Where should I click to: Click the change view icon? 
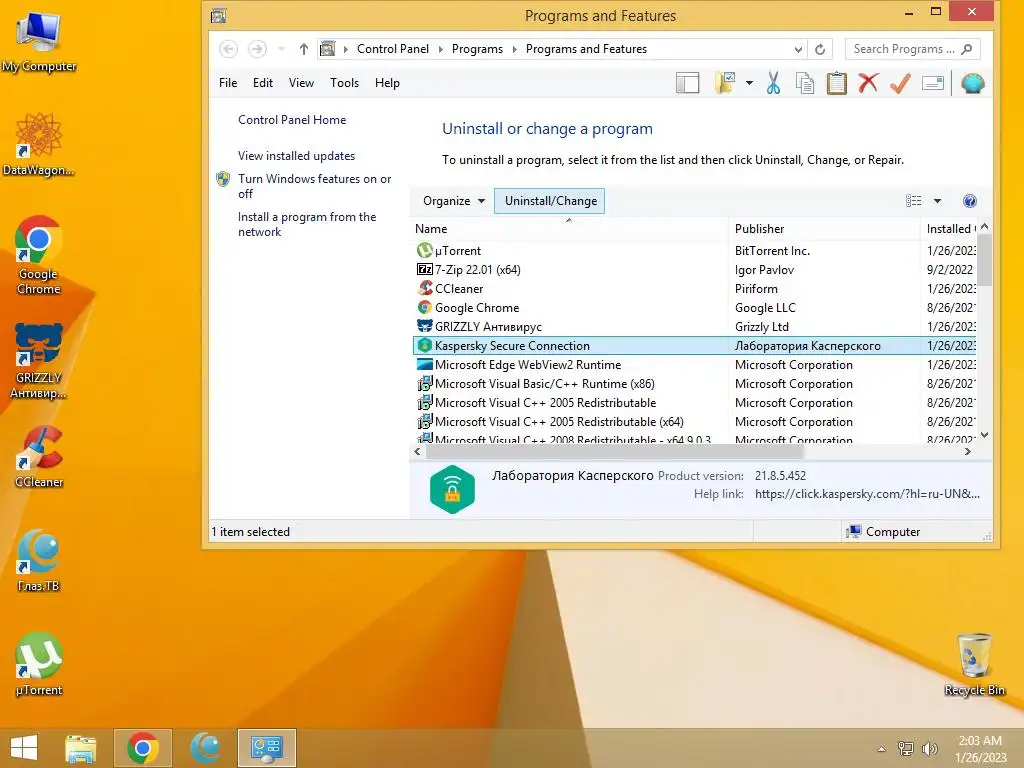coord(914,201)
